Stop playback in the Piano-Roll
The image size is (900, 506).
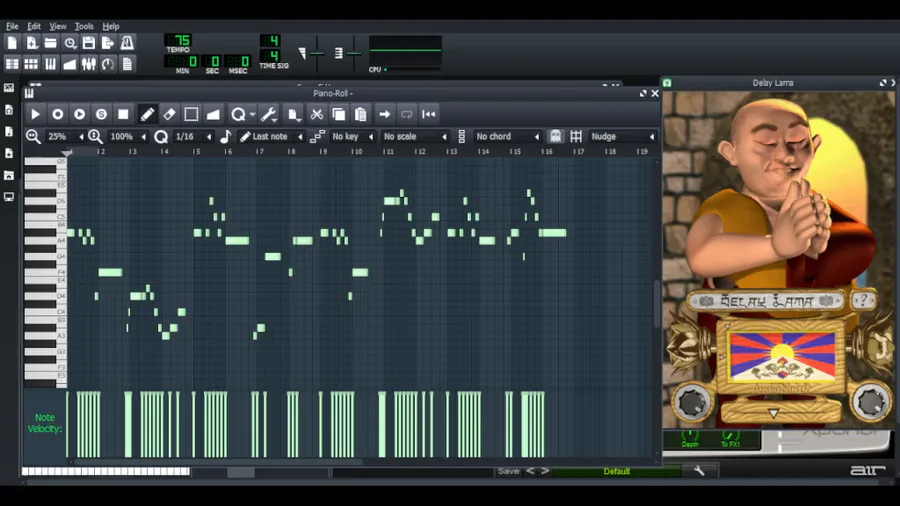123,114
